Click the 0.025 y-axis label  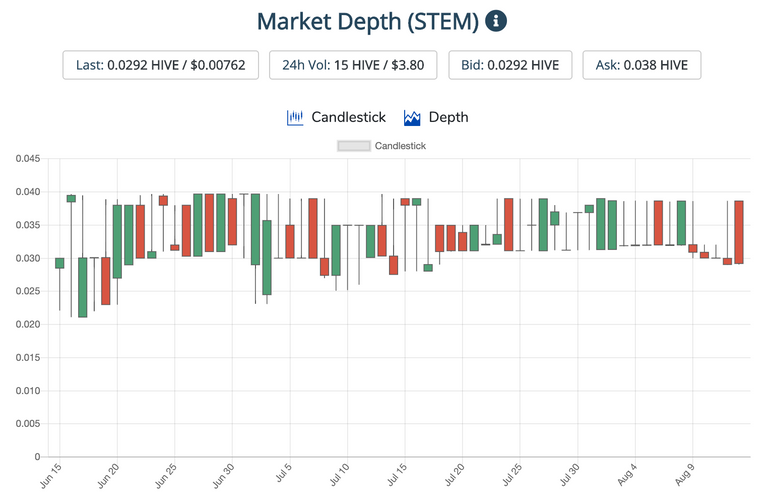pos(28,291)
